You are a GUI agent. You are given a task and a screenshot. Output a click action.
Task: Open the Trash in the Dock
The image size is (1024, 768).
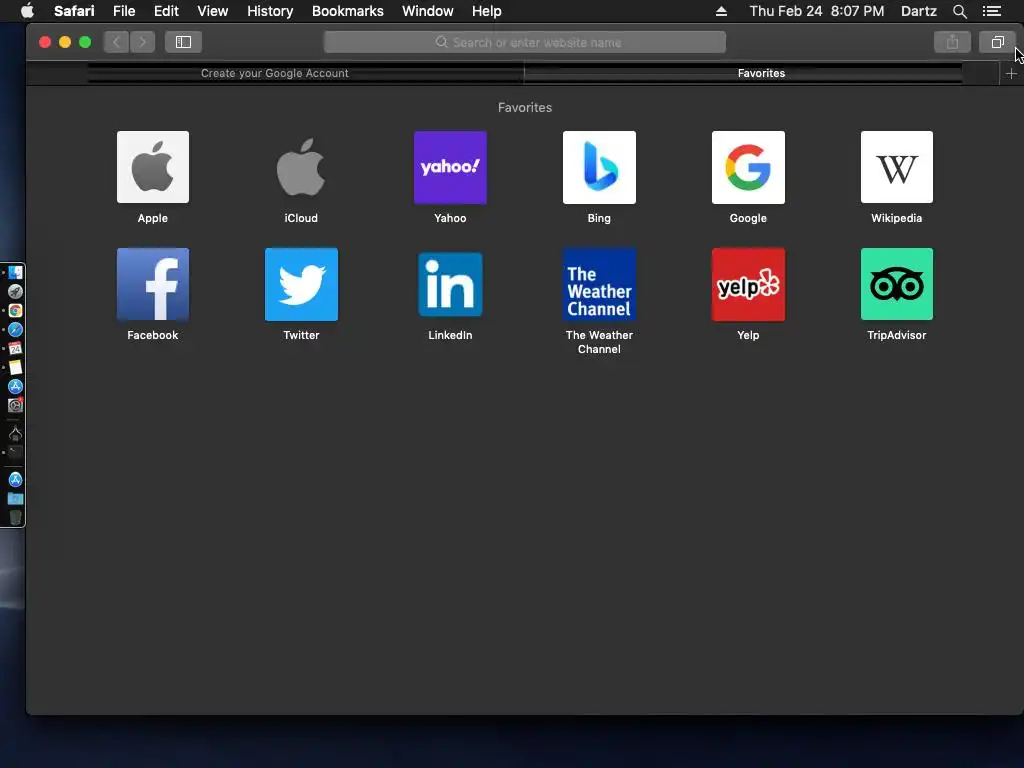coord(15,517)
